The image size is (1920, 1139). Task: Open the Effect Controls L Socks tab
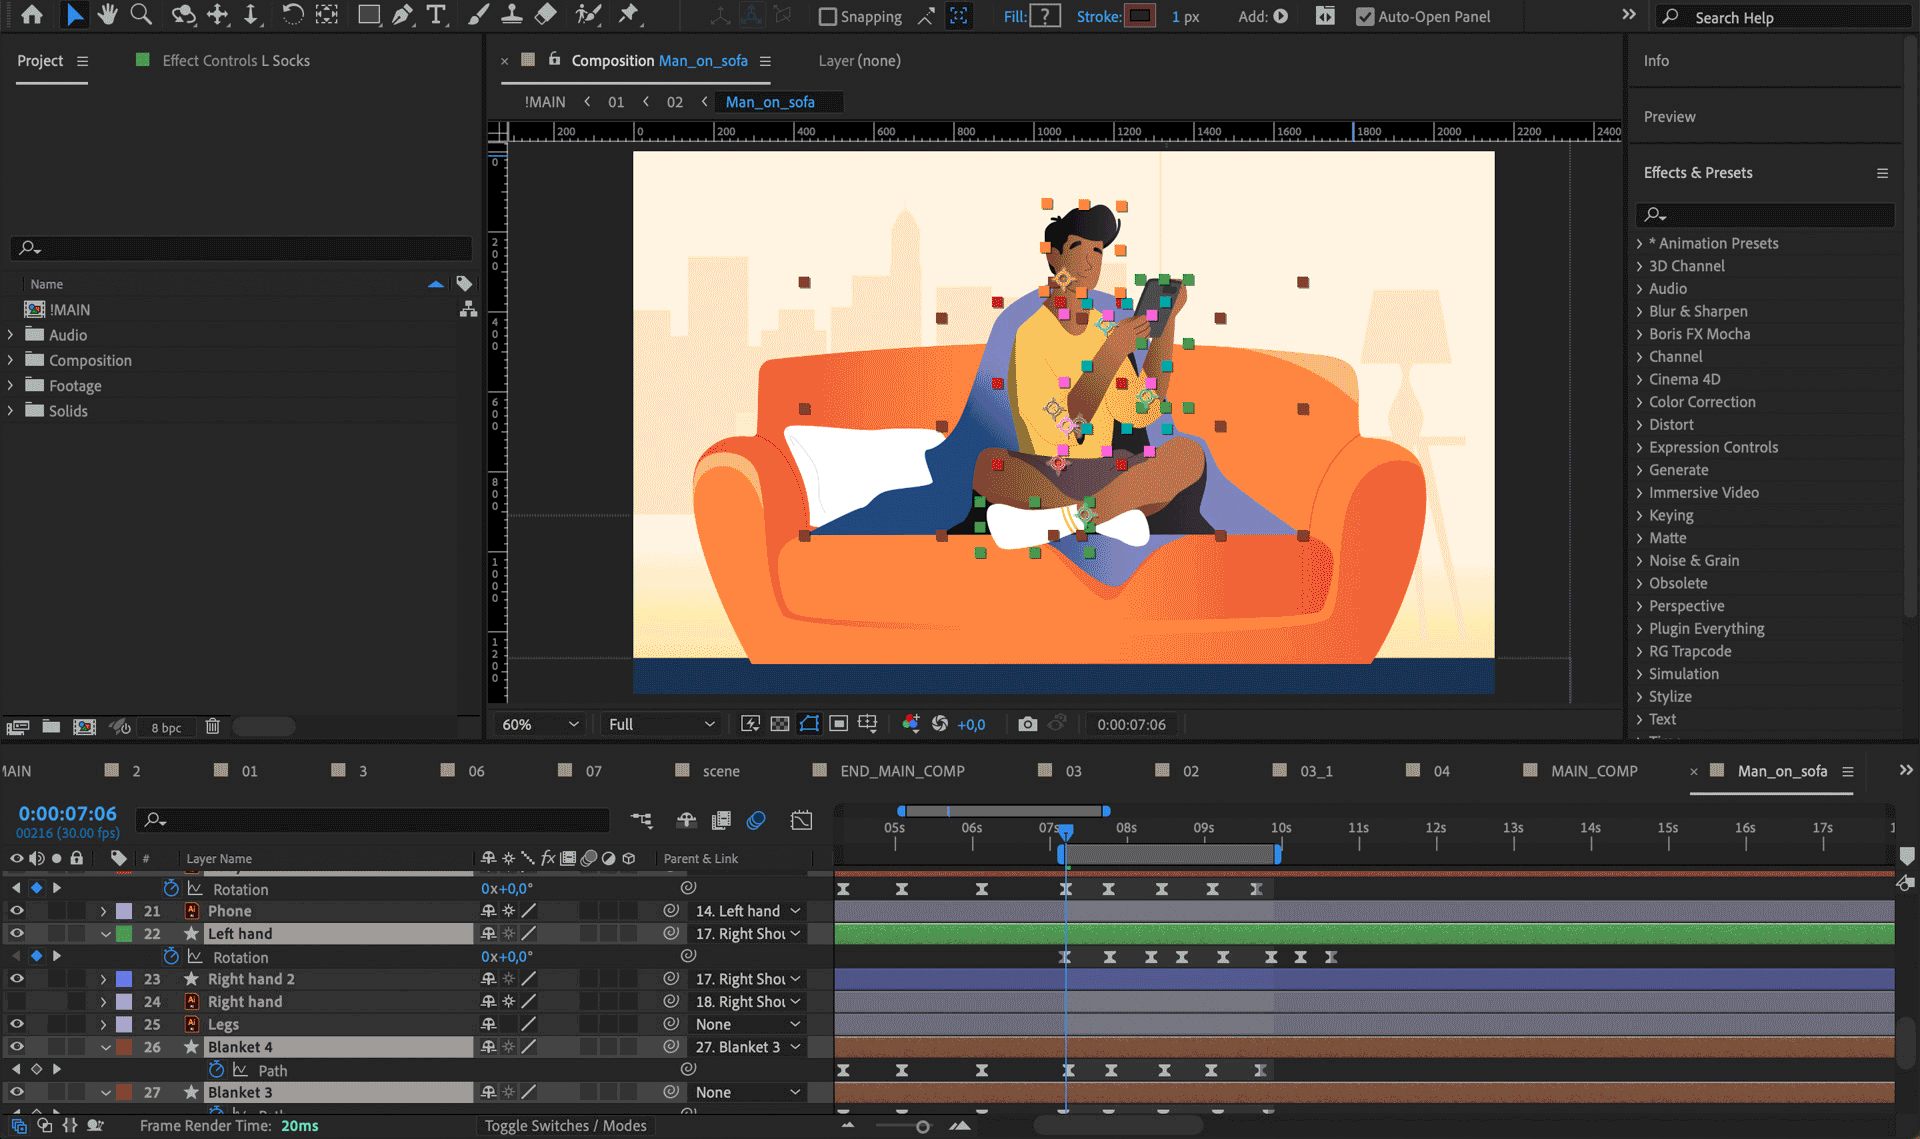[235, 61]
